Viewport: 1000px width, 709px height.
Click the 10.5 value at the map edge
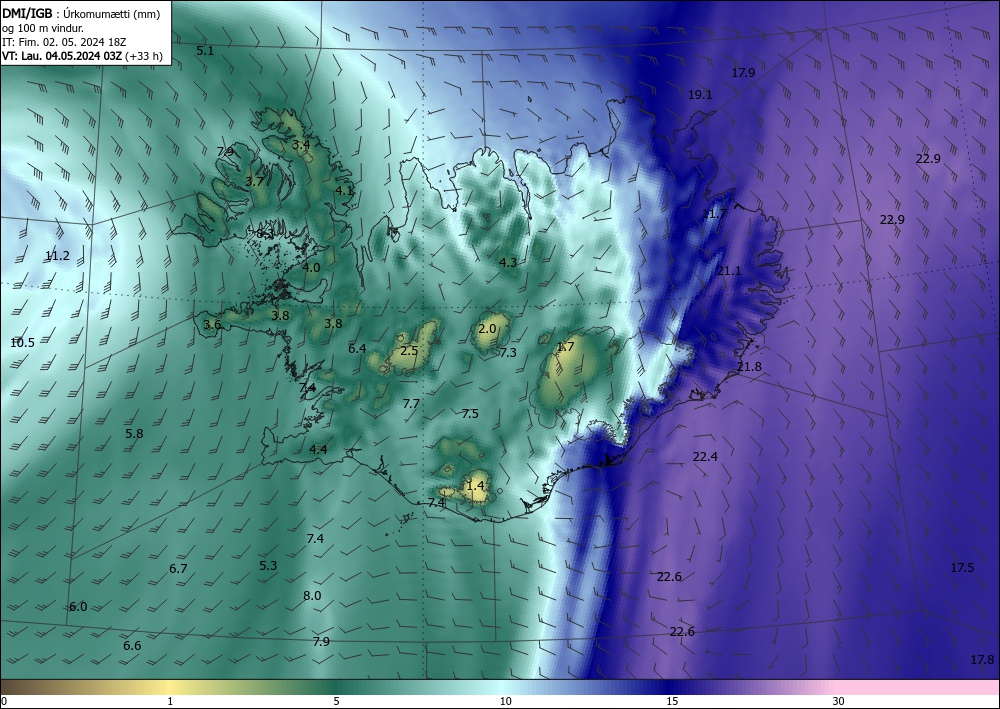23,343
